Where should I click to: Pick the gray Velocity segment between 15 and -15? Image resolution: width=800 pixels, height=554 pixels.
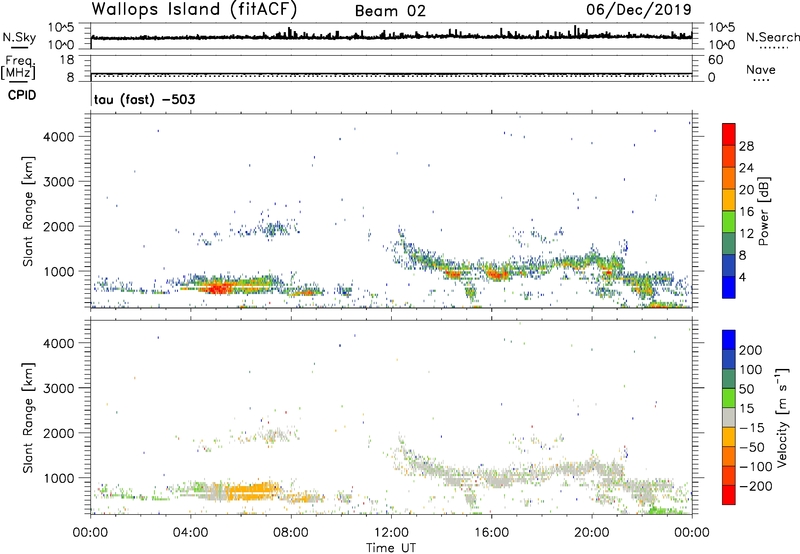click(x=729, y=417)
